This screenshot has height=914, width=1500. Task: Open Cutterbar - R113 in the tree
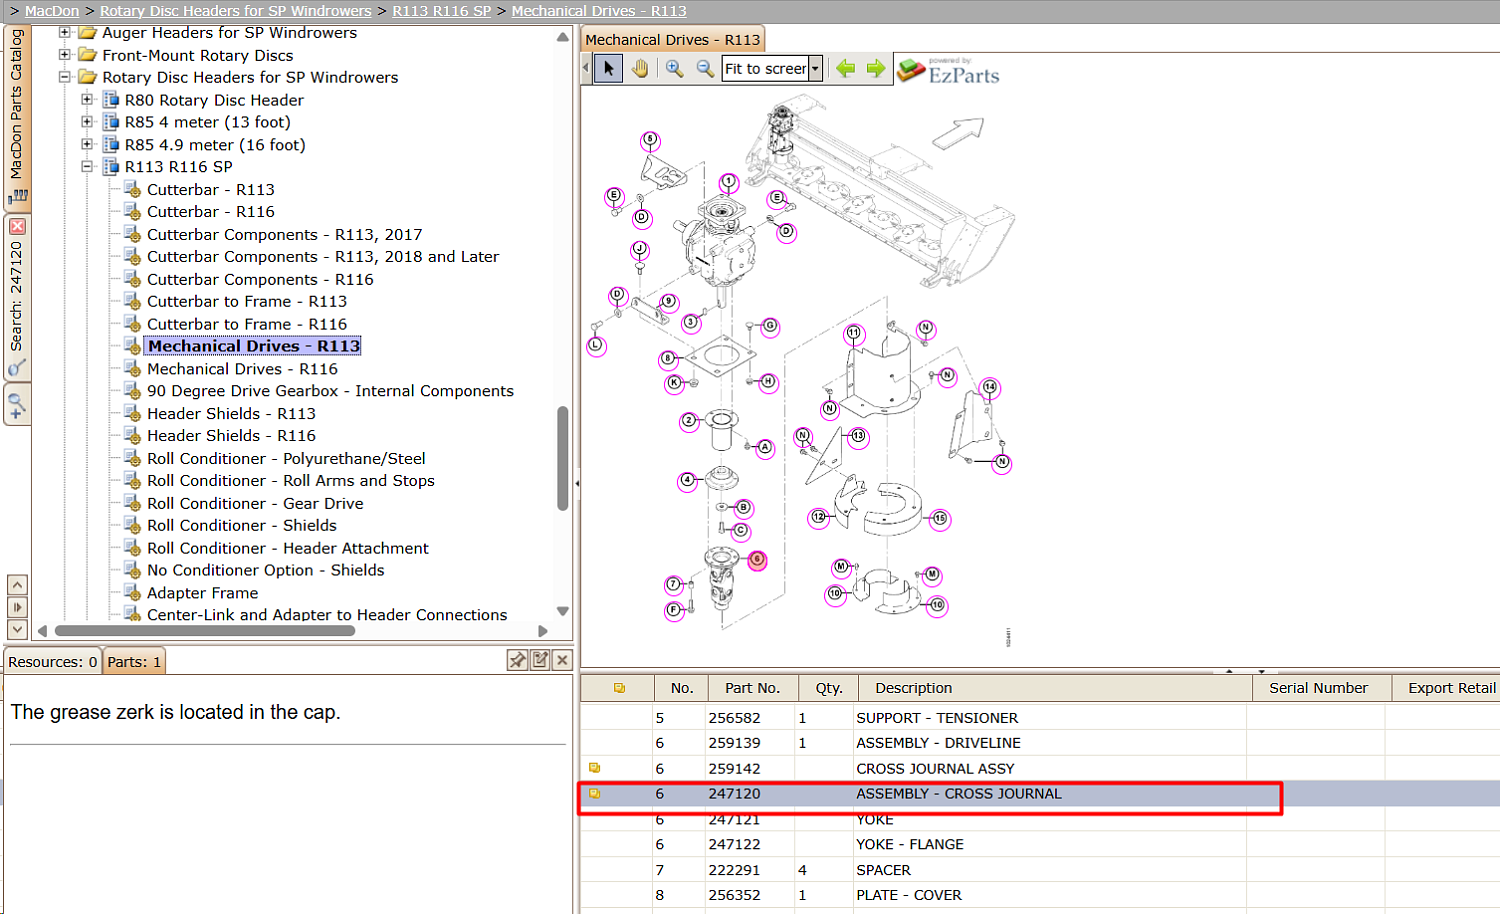211,189
